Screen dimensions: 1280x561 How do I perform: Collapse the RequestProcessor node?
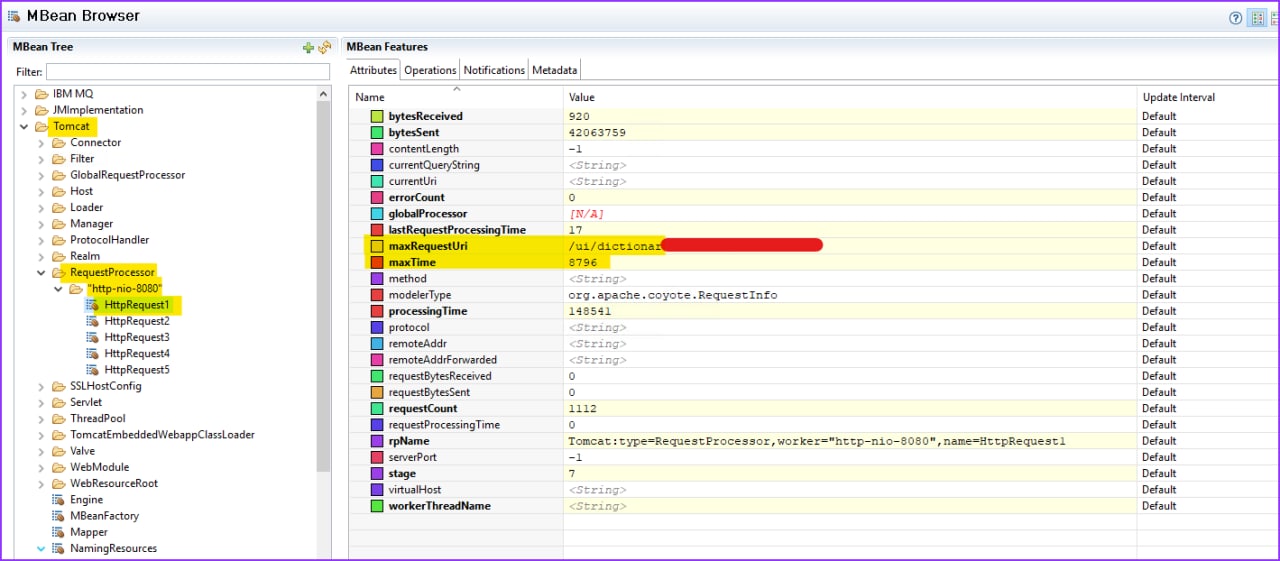(x=41, y=272)
